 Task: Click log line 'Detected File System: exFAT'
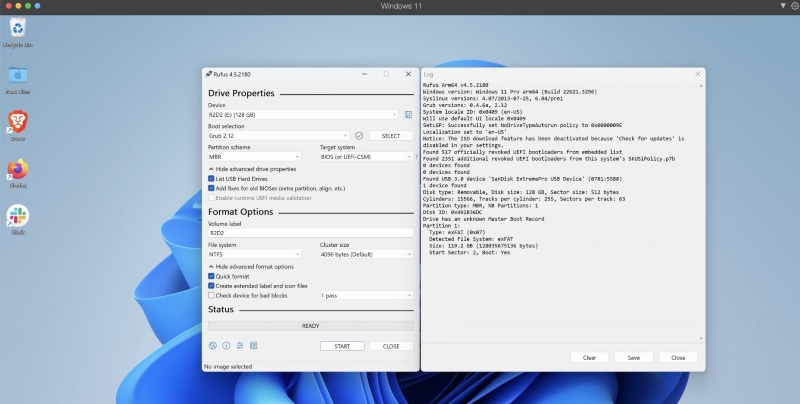[471, 239]
